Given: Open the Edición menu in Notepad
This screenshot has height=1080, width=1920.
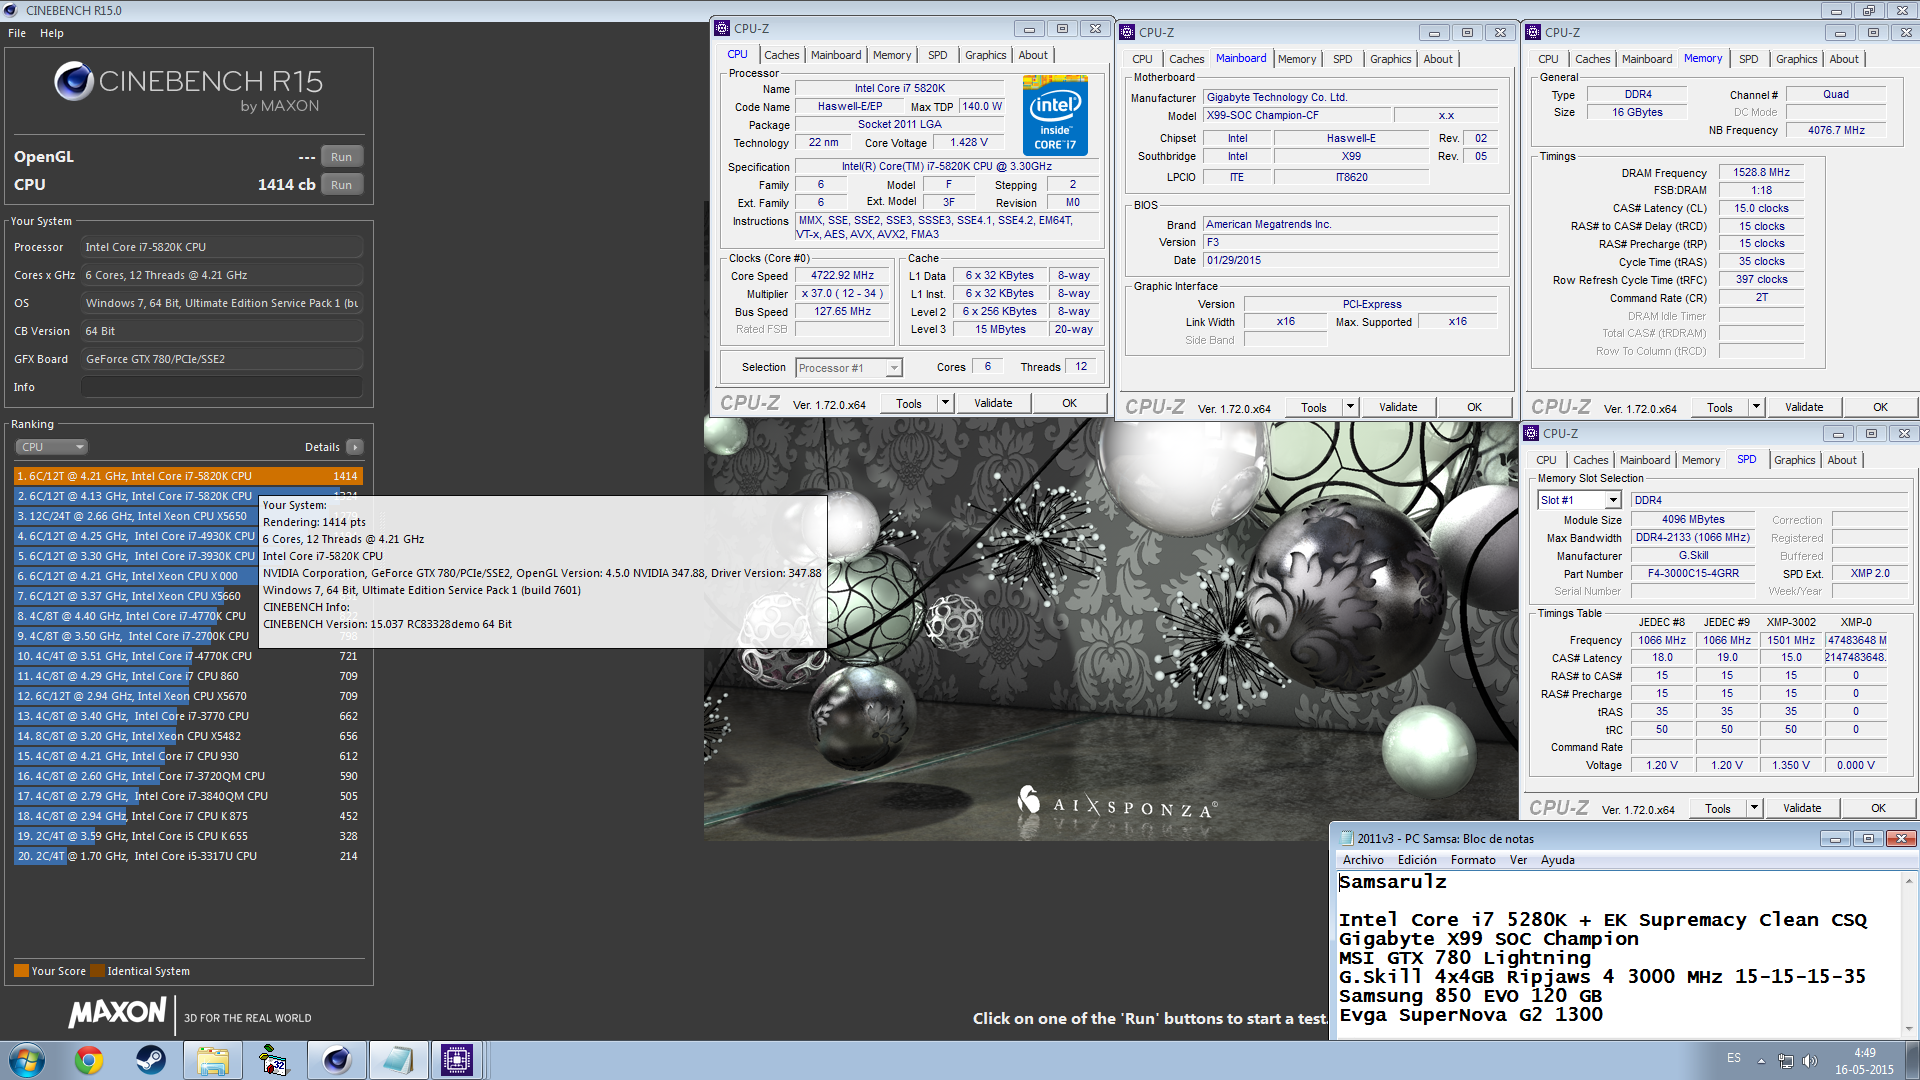Looking at the screenshot, I should 1417,860.
